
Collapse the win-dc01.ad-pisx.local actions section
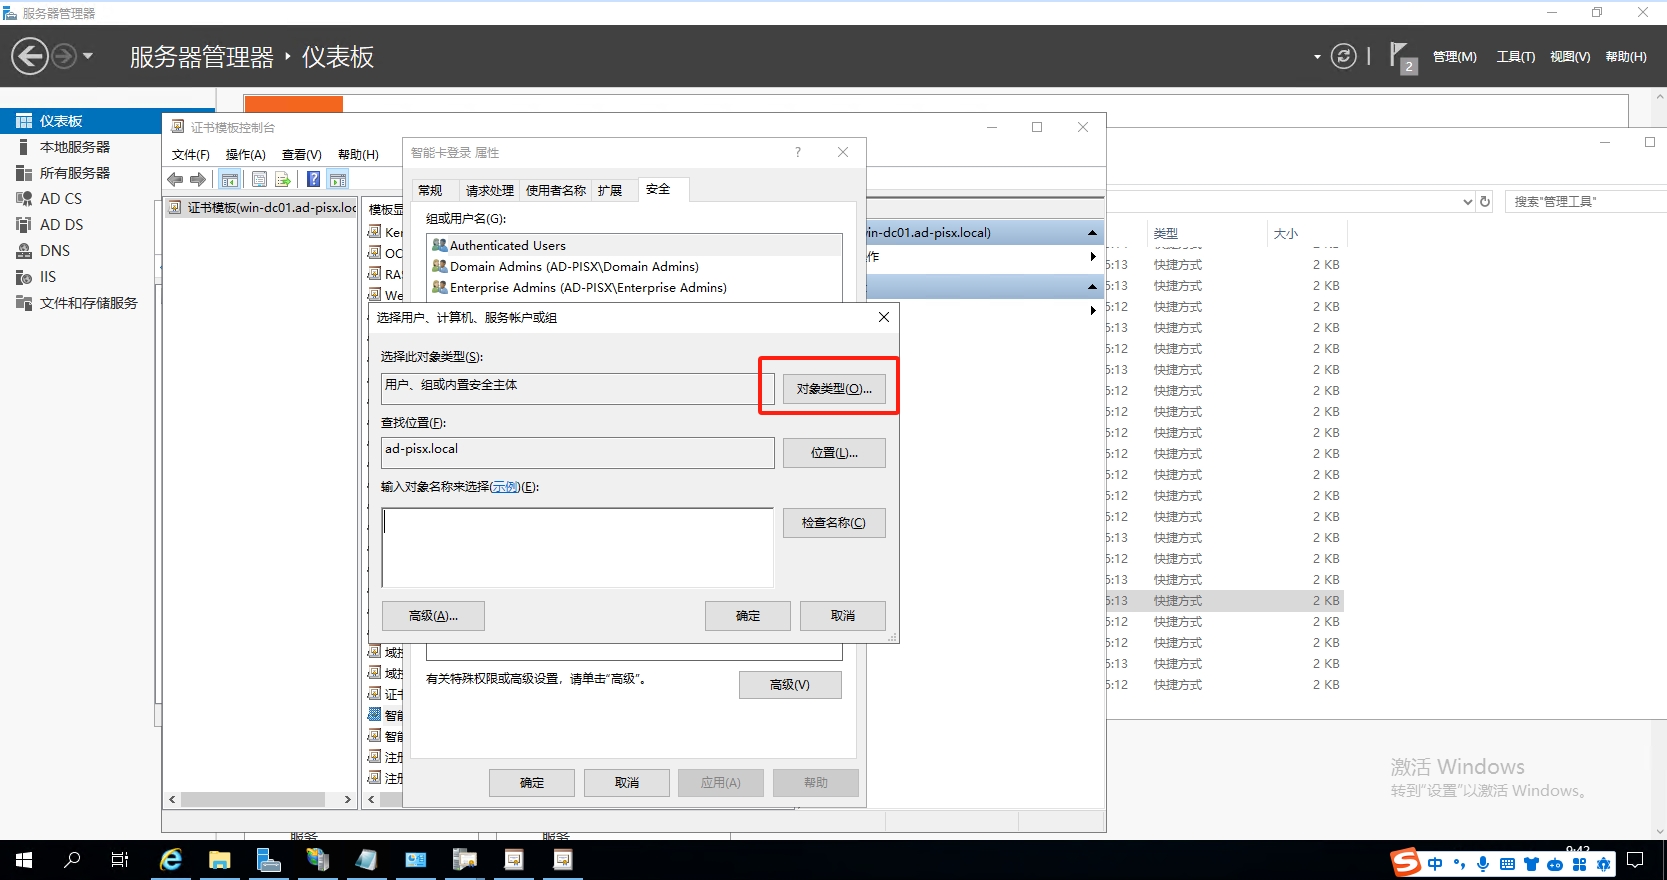tap(1092, 233)
